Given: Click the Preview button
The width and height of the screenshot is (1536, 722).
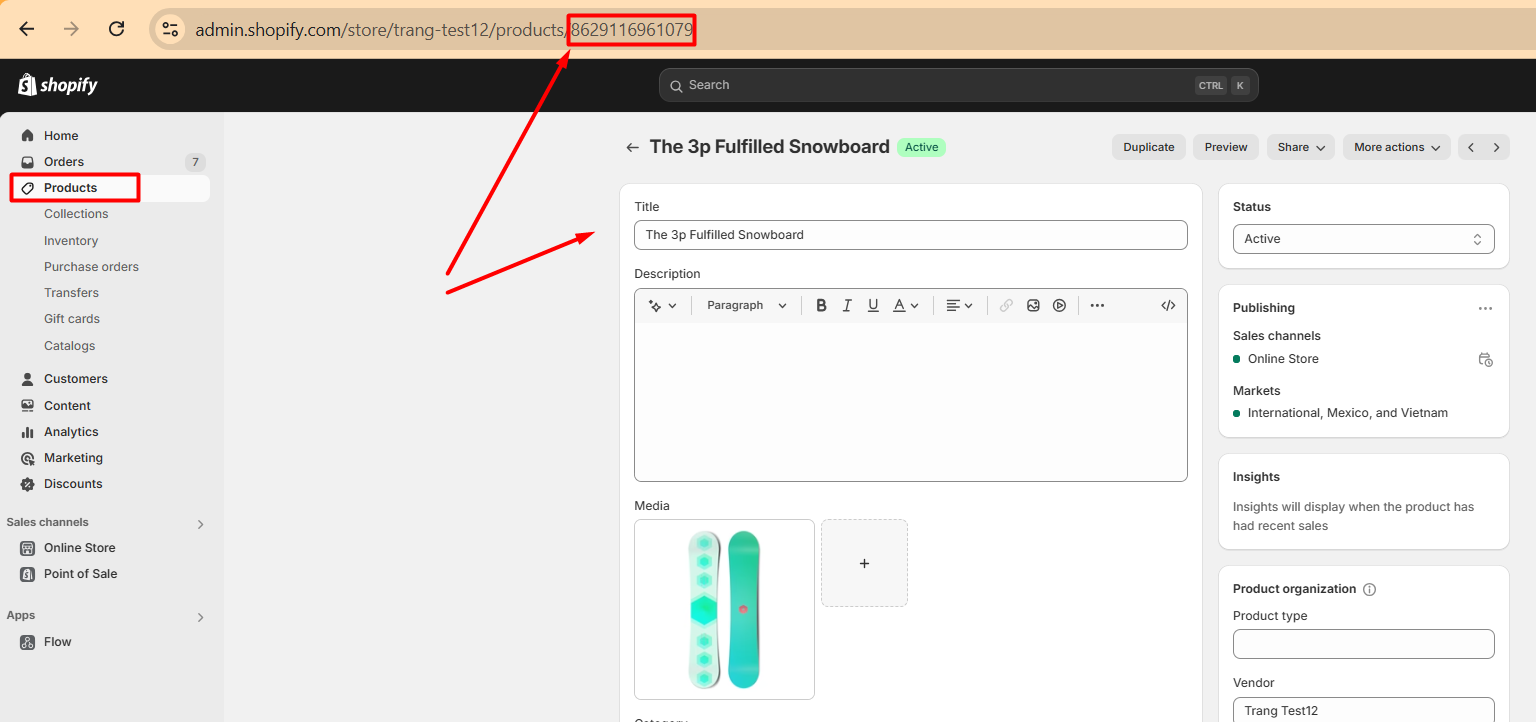Looking at the screenshot, I should click(1225, 147).
